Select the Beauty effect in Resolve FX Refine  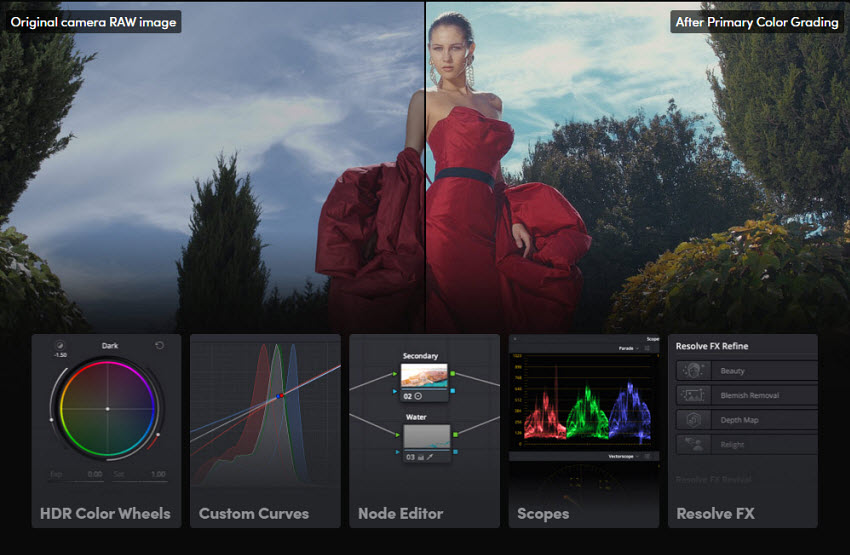746,371
